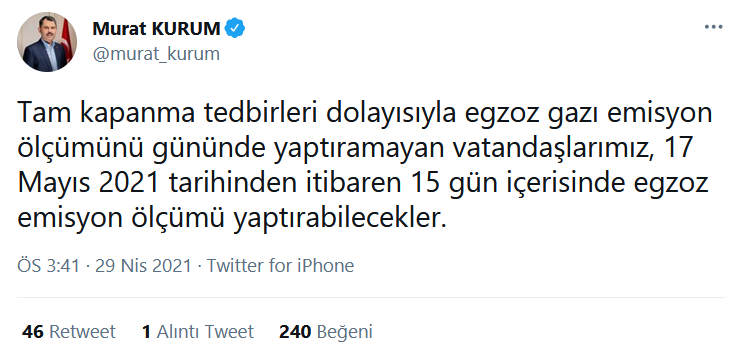Show the 1 Alıntı Tweet list
744x360 pixels.
tap(198, 332)
